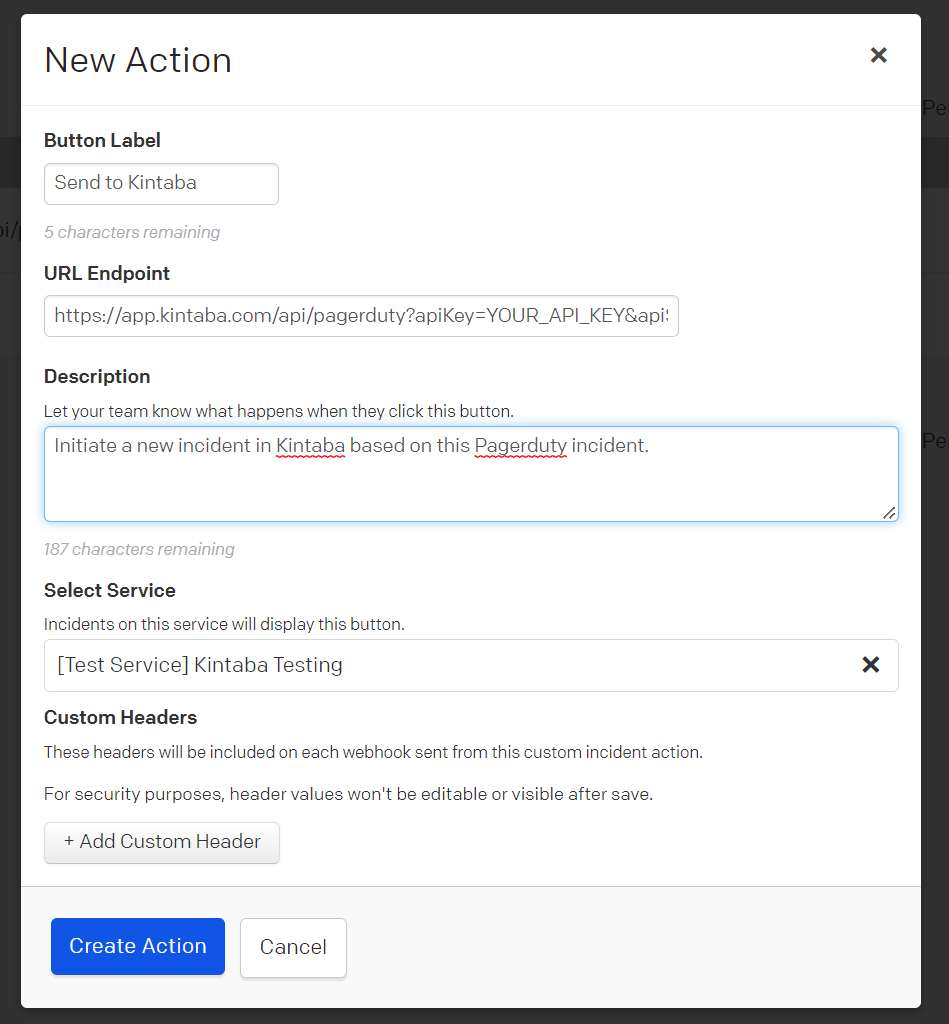
Task: Click the Custom Headers heading
Action: point(120,718)
